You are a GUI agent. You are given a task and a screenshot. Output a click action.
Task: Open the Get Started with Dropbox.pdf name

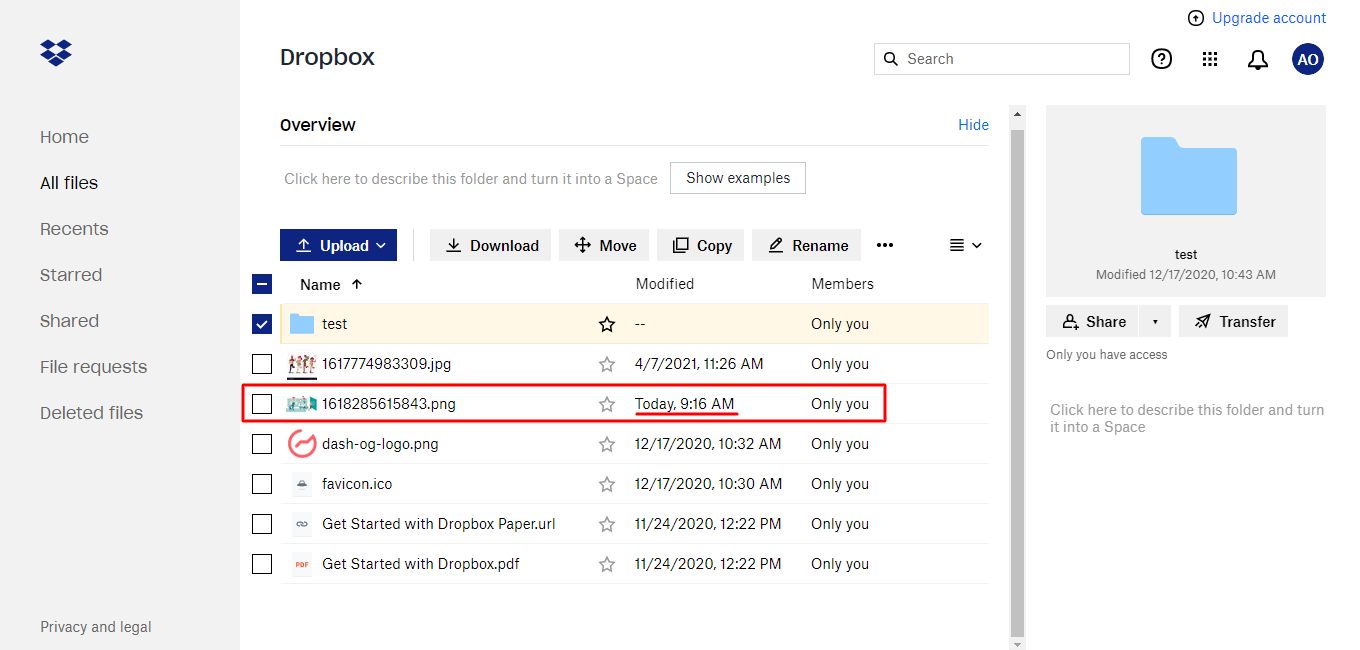[421, 564]
